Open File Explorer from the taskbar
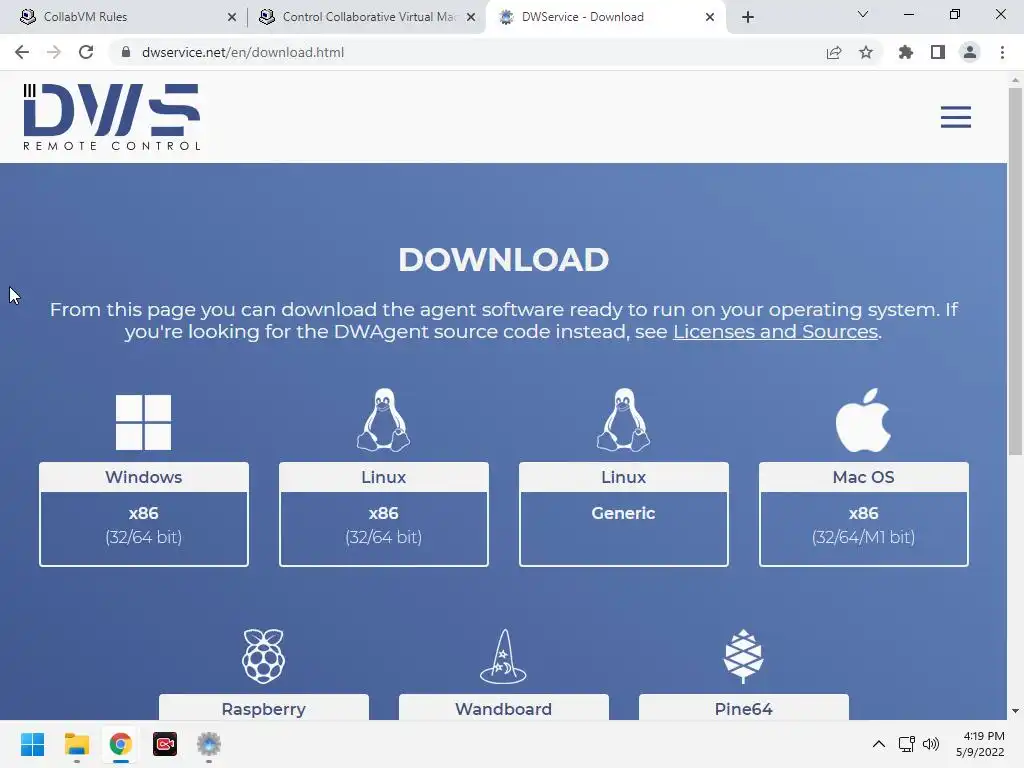Viewport: 1024px width, 768px height. (76, 744)
